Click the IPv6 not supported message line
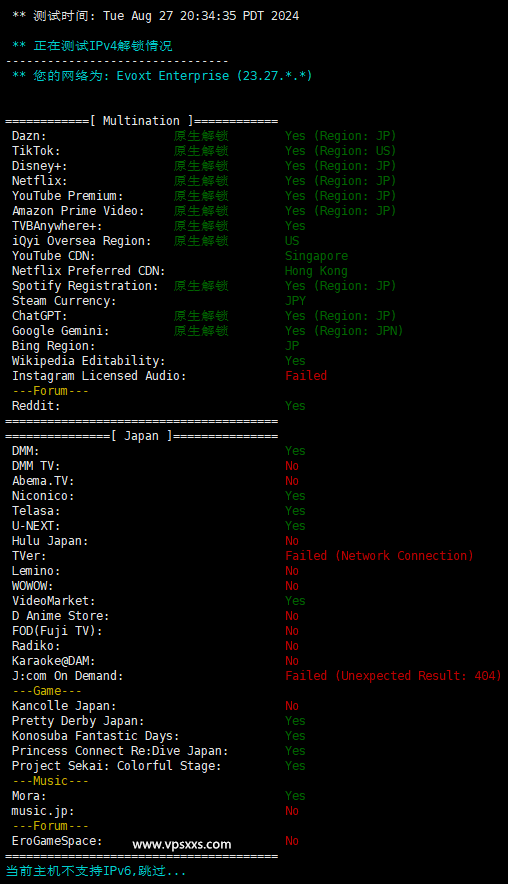The width and height of the screenshot is (508, 884). coord(96,871)
